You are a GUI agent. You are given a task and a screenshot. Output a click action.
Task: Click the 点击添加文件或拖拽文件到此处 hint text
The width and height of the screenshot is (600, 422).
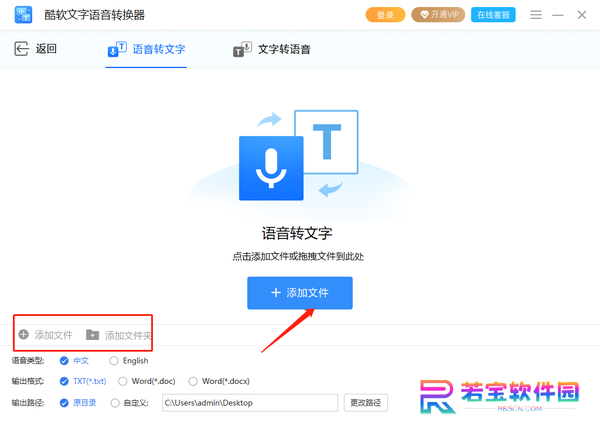pyautogui.click(x=298, y=256)
